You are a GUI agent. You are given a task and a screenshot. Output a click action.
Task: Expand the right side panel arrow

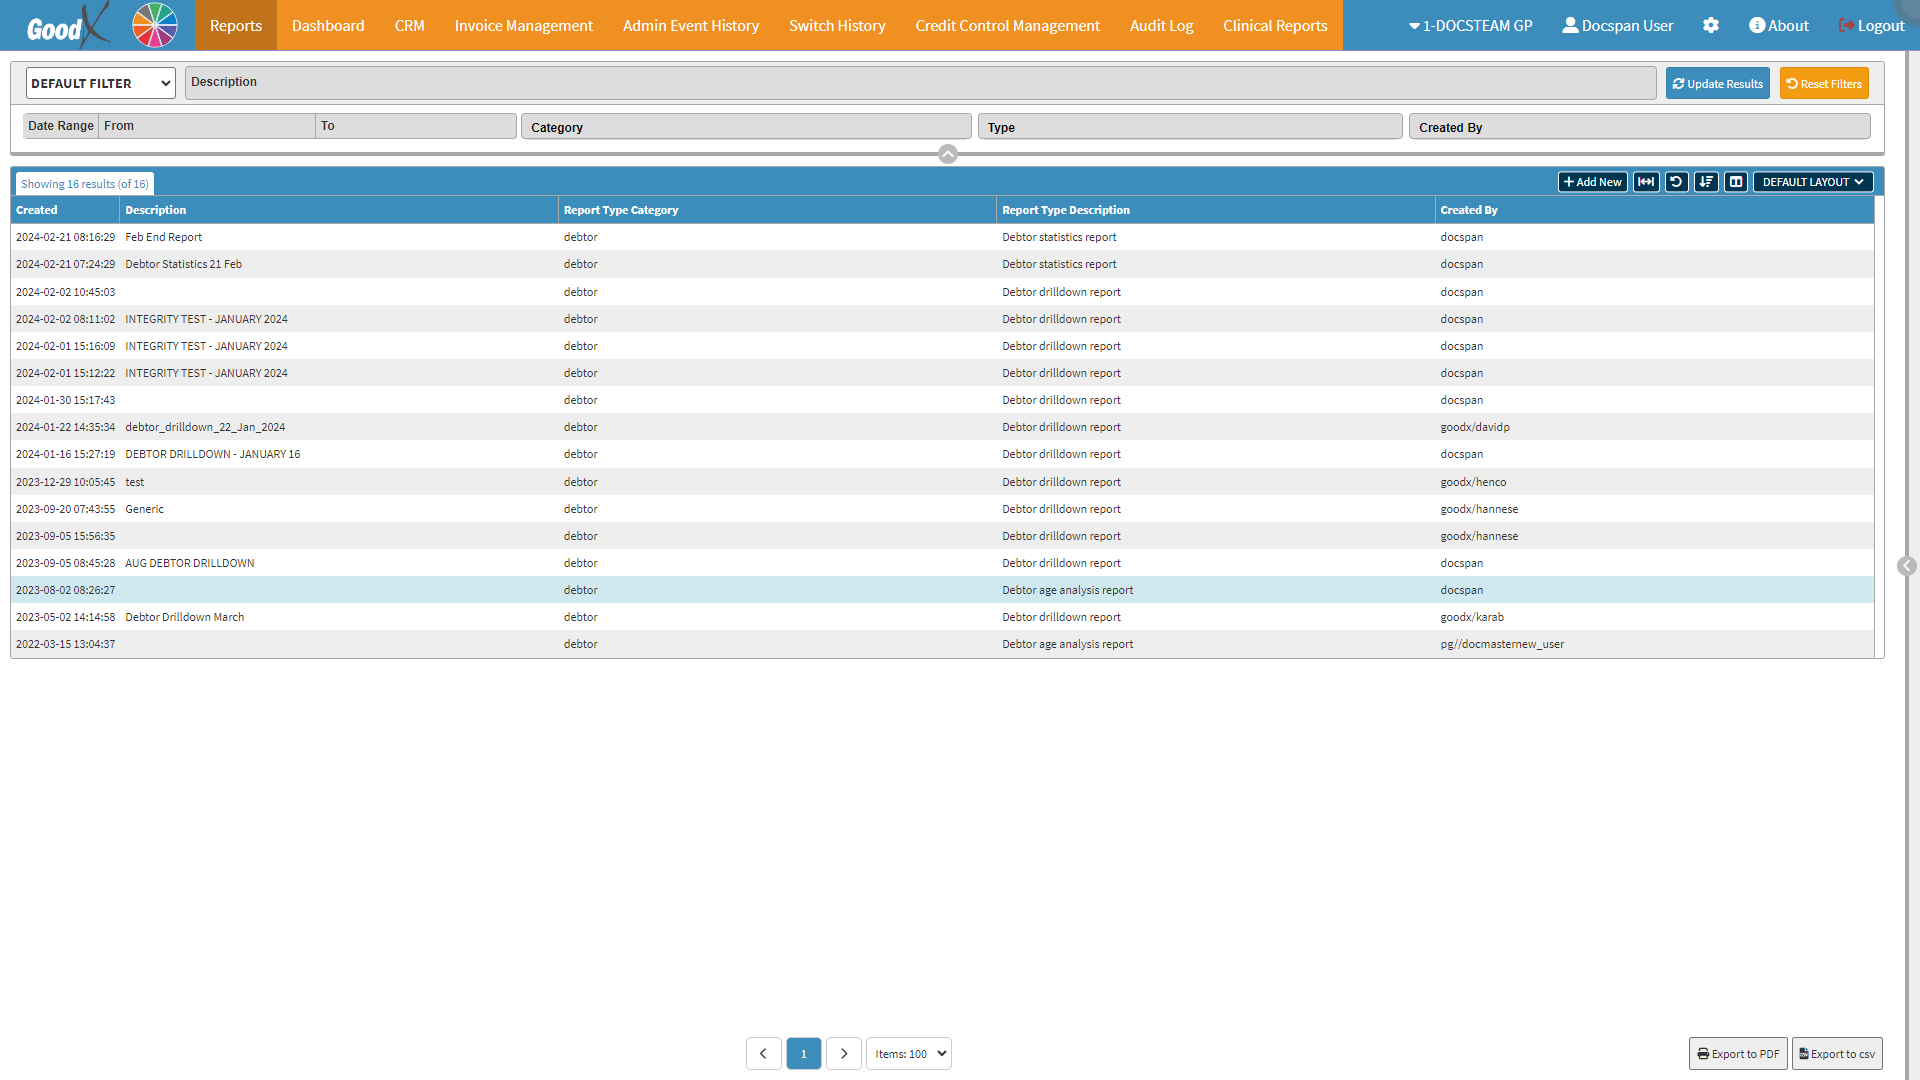[1906, 566]
